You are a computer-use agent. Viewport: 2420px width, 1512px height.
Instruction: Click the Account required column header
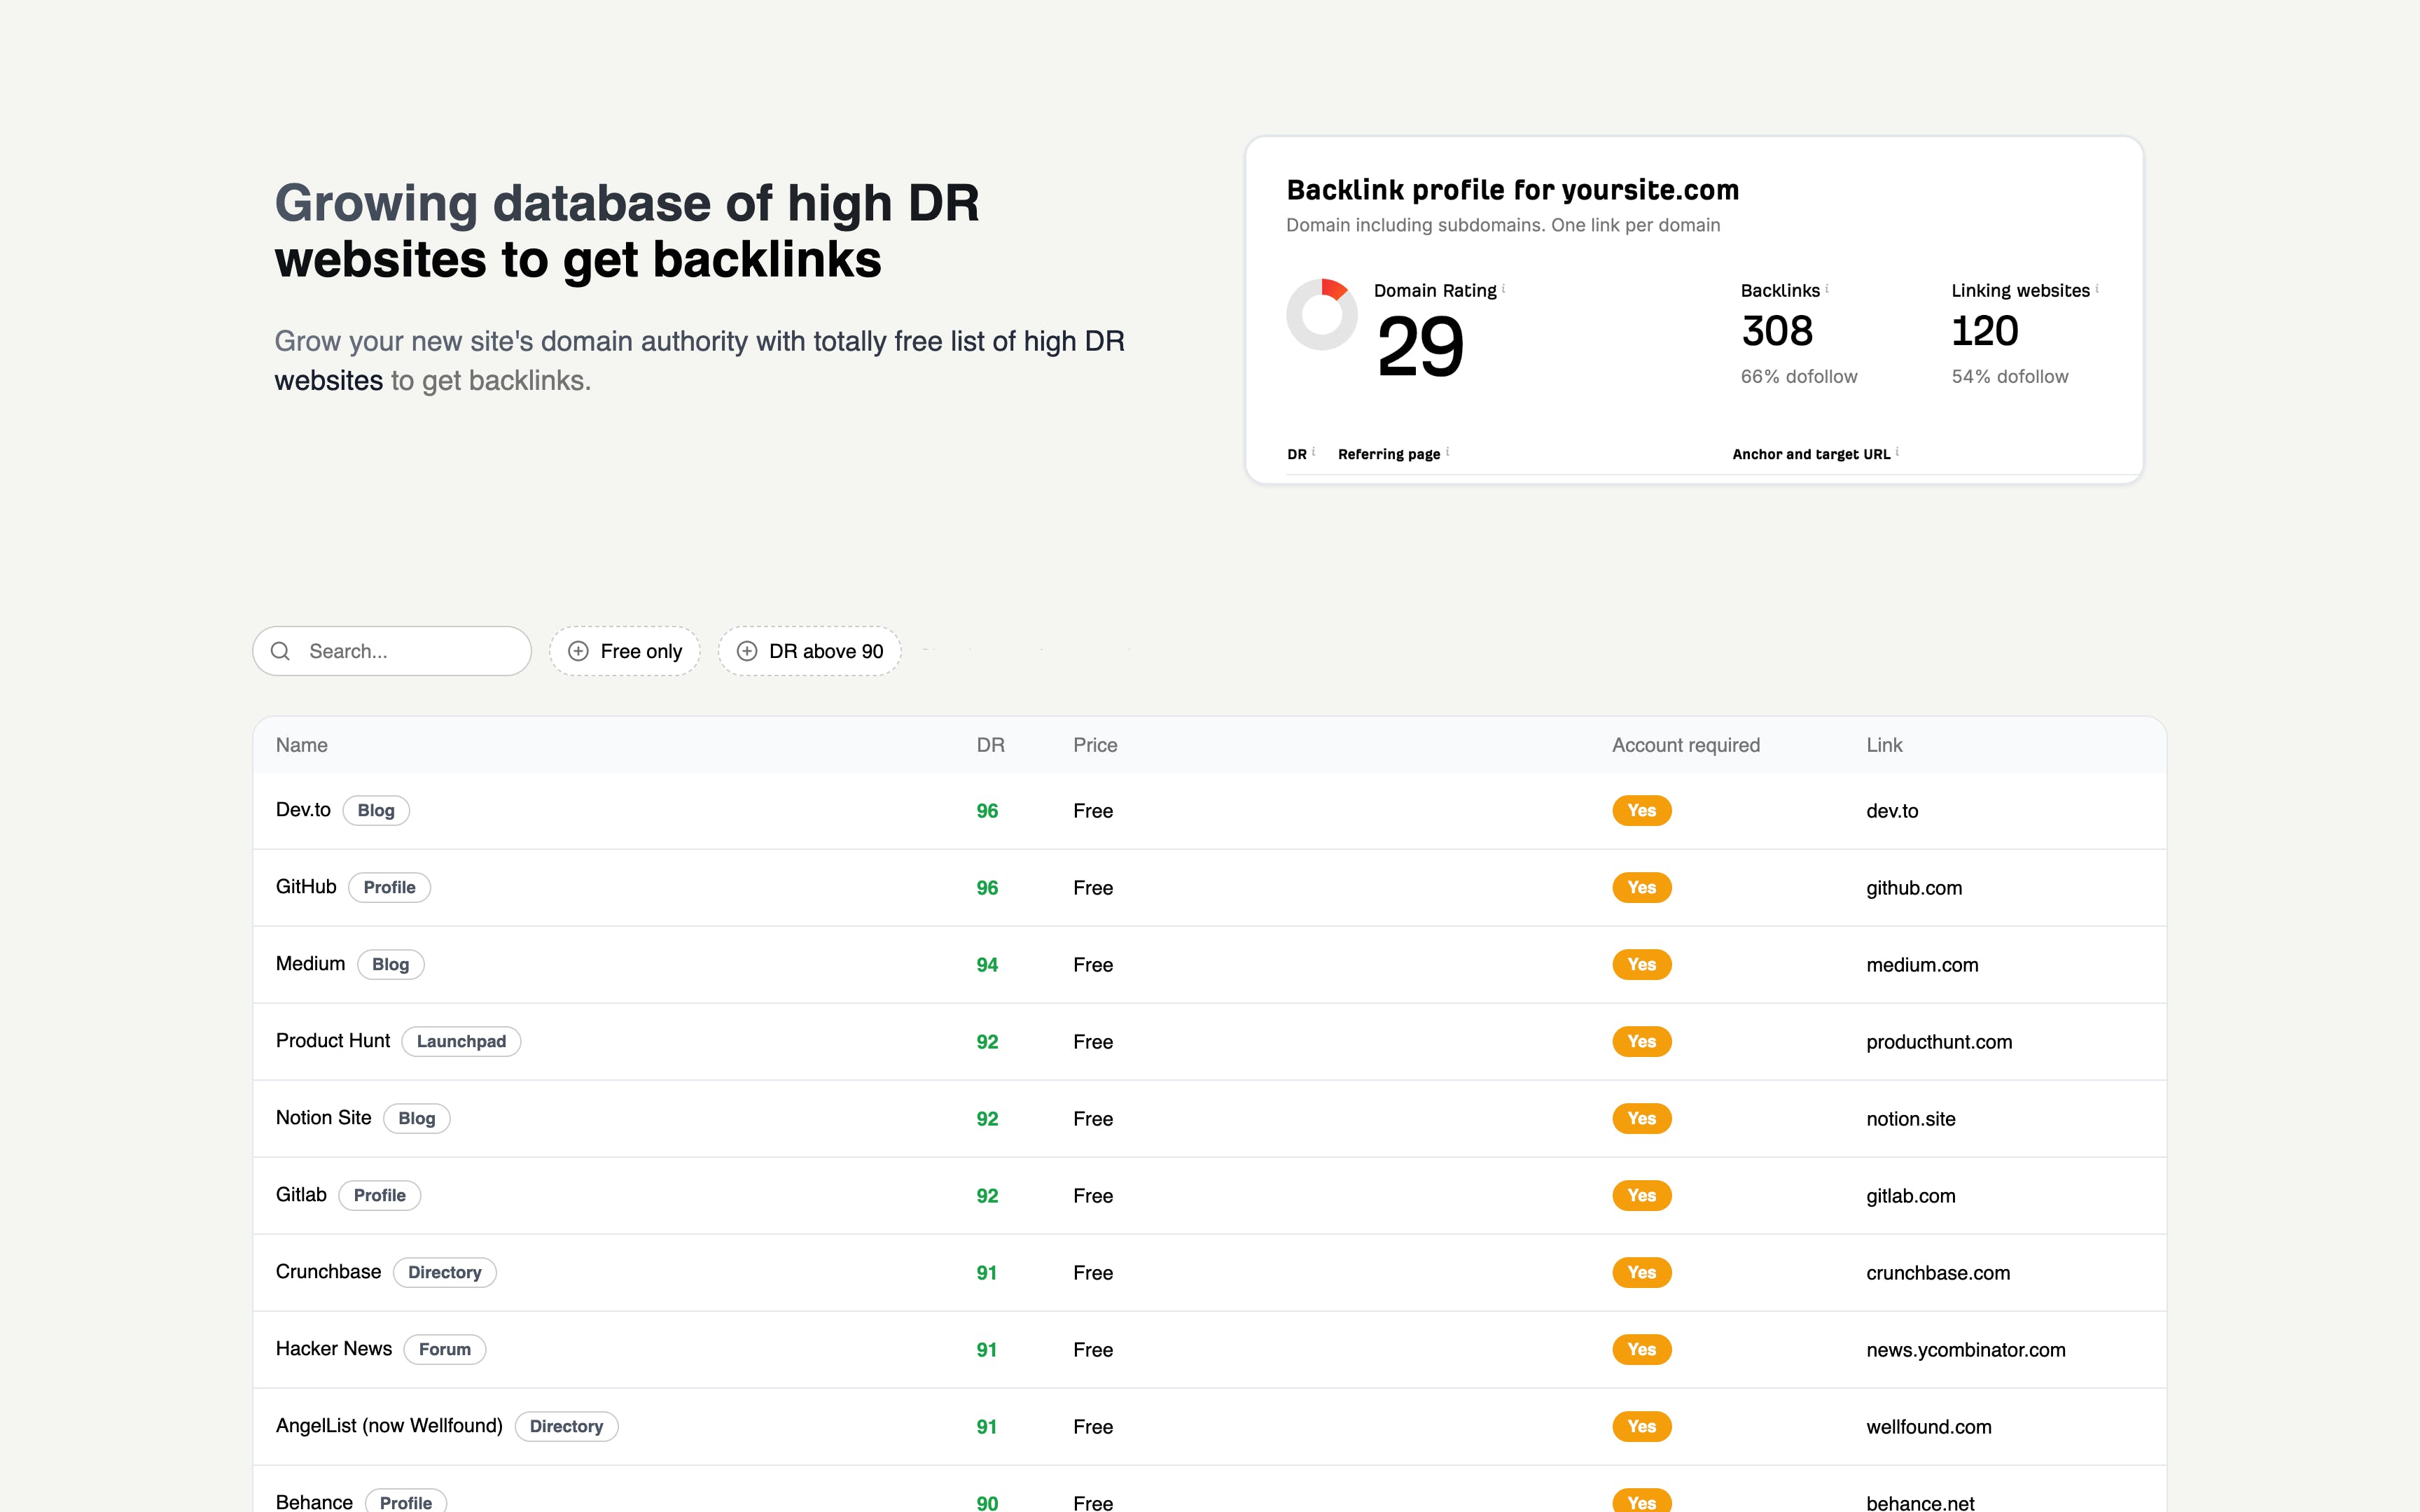1685,745
